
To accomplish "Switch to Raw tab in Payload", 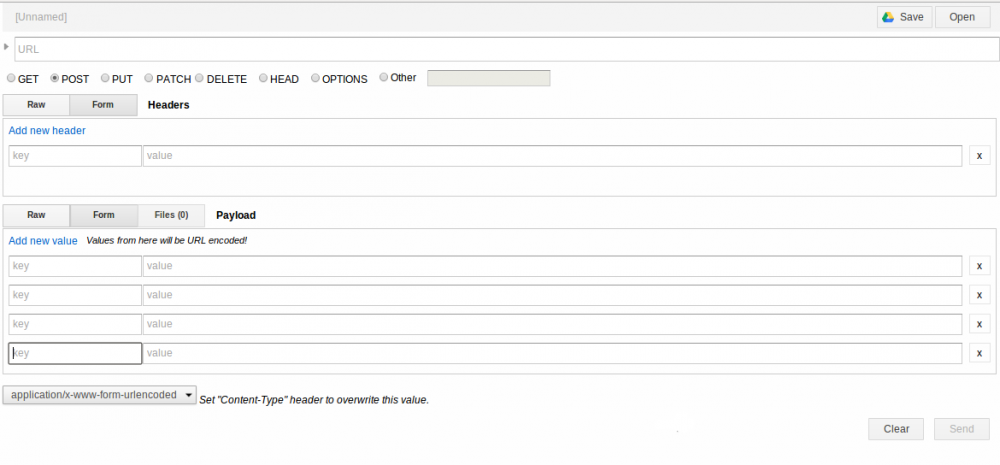I will coord(36,215).
